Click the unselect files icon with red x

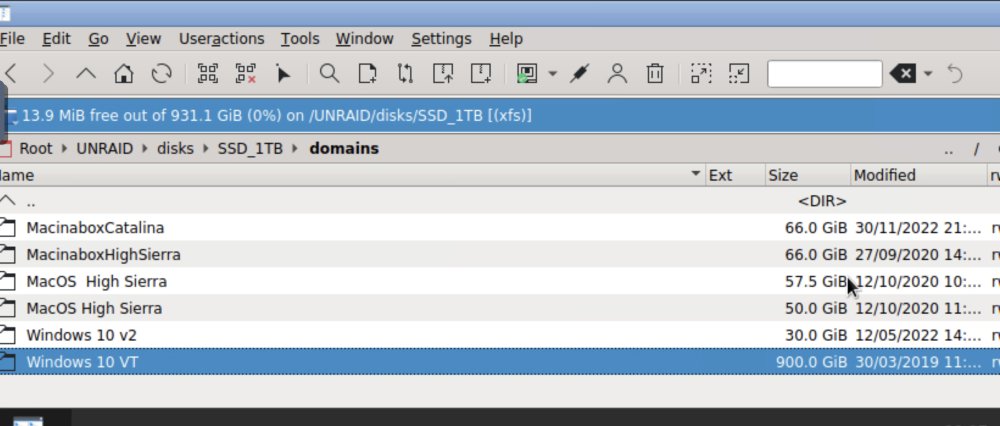coord(246,74)
